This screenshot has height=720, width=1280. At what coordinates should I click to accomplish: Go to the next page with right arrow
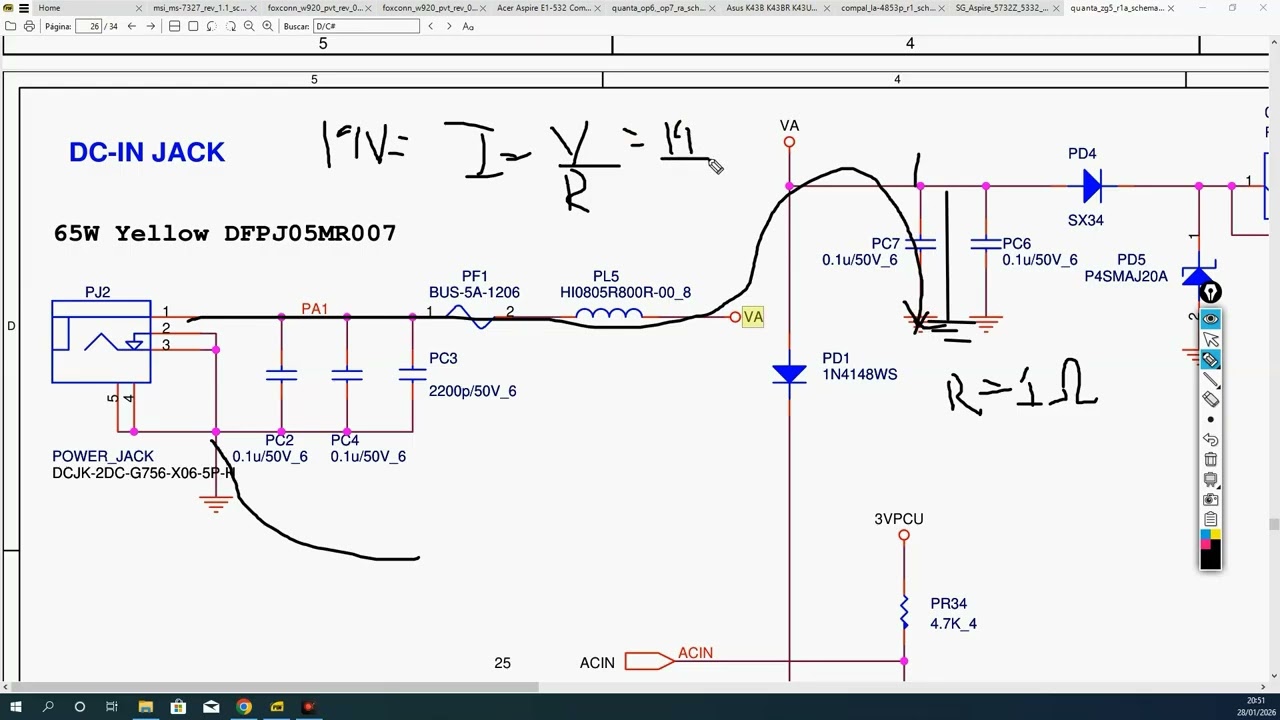(150, 26)
